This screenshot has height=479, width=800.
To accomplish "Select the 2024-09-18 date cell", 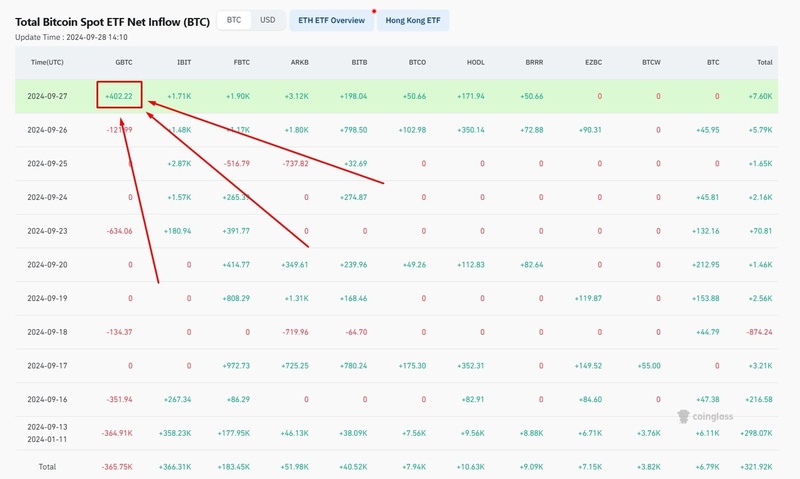I will coord(47,332).
